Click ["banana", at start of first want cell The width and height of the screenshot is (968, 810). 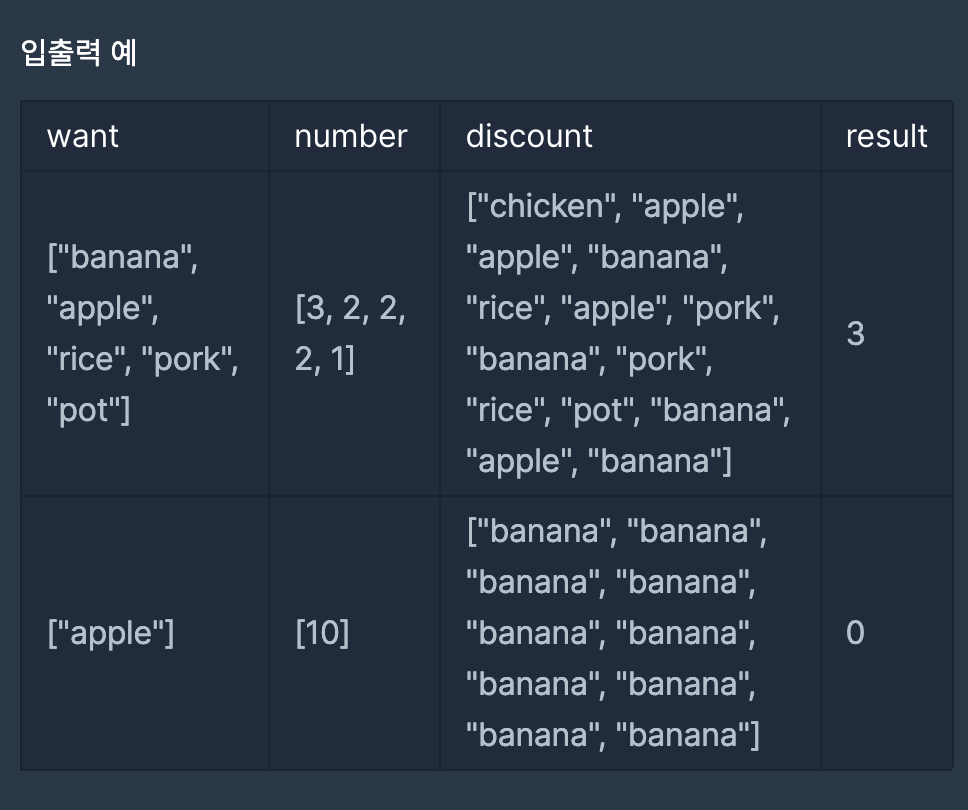[123, 257]
